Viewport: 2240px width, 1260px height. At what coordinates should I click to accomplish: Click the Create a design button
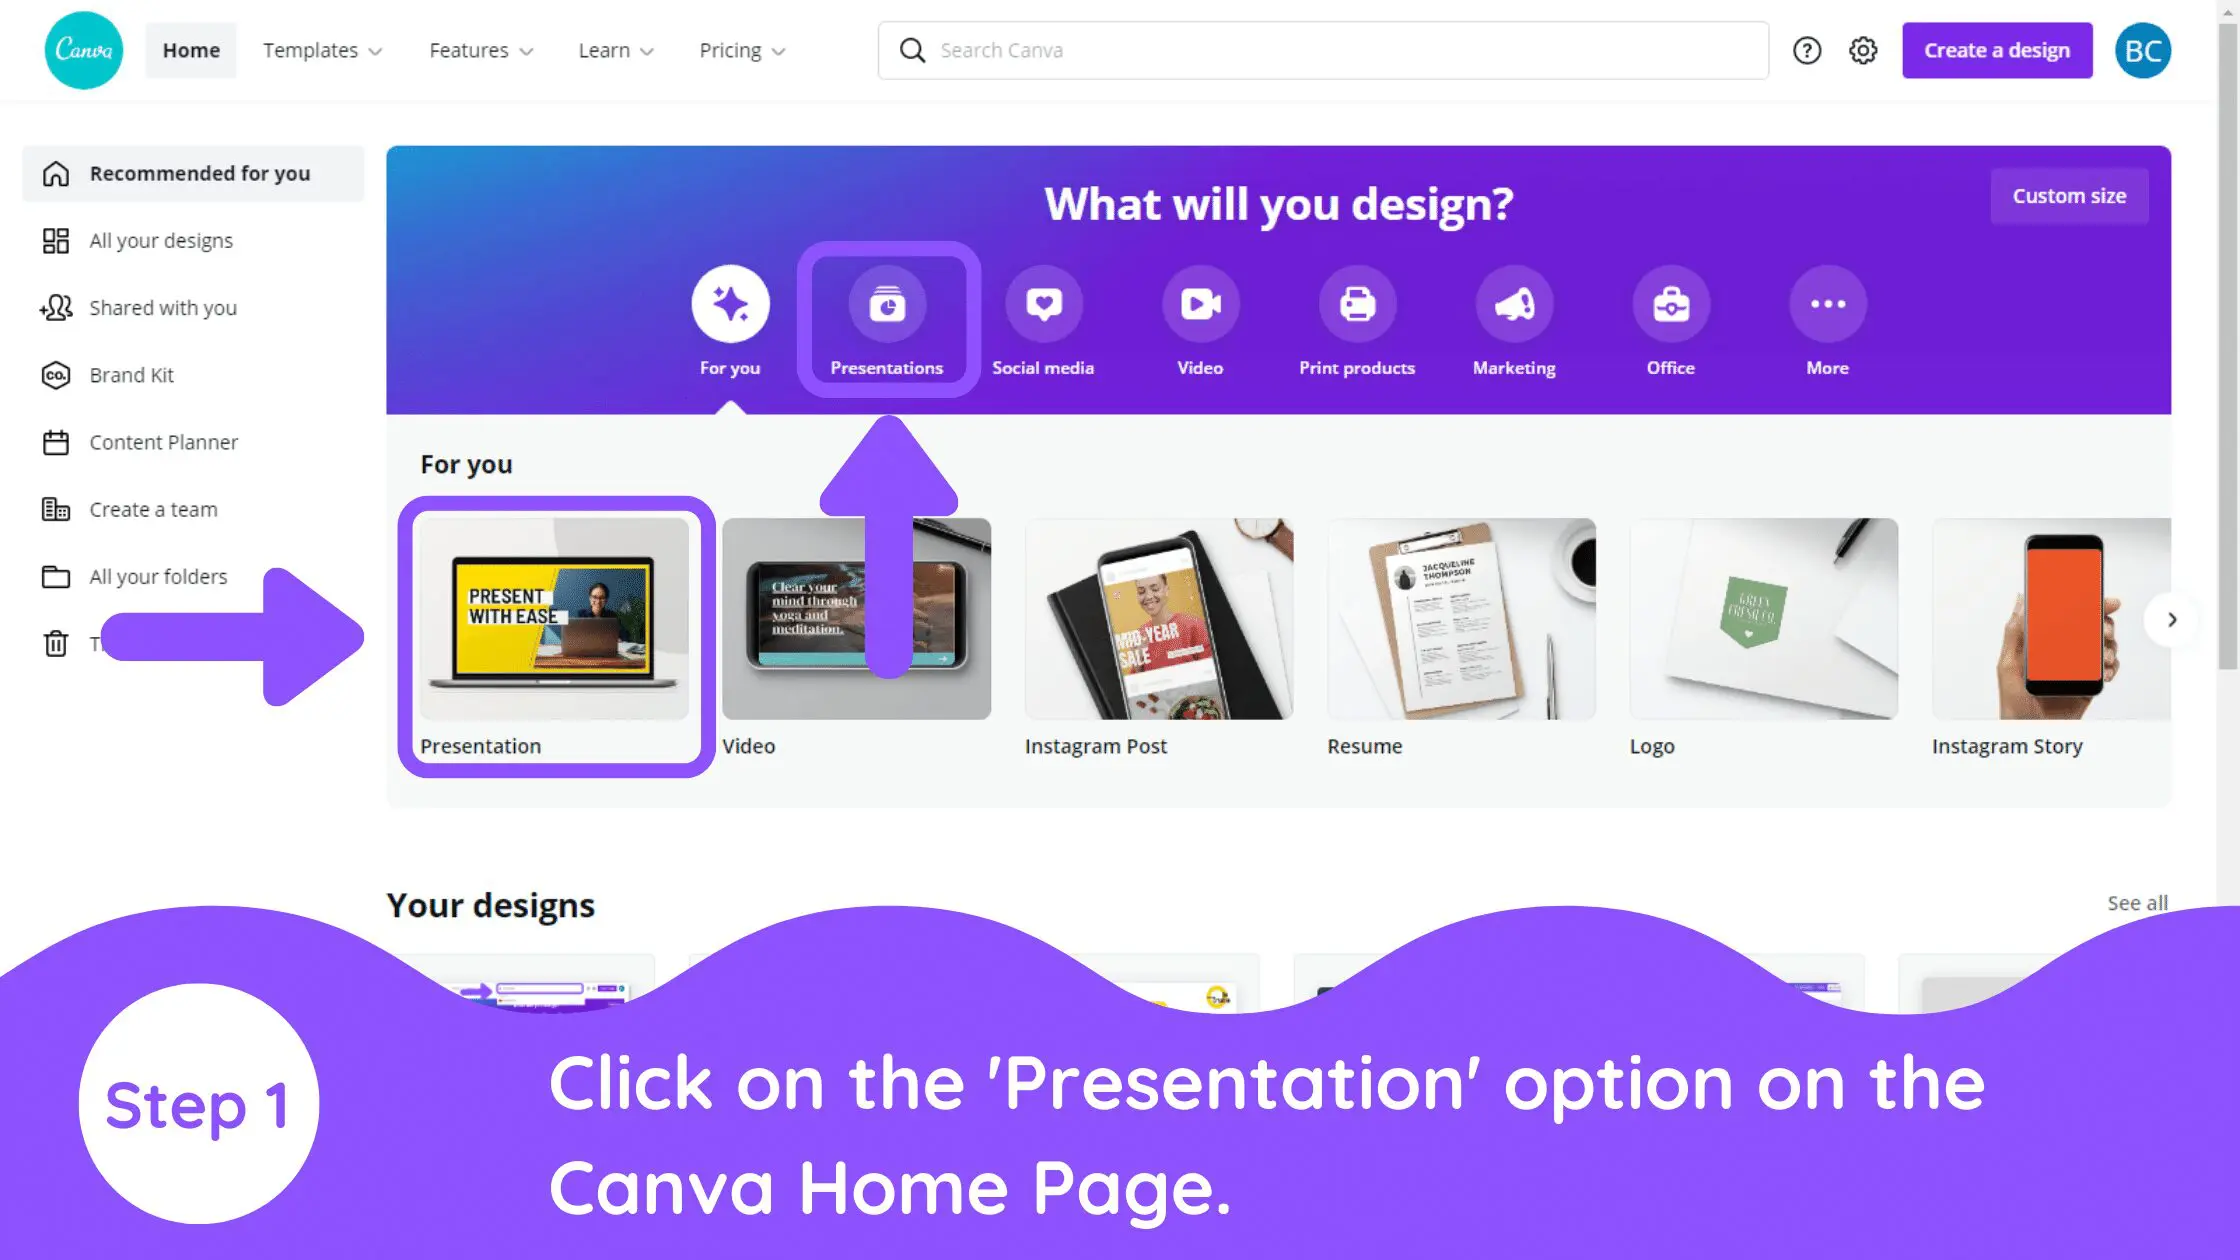tap(1997, 49)
